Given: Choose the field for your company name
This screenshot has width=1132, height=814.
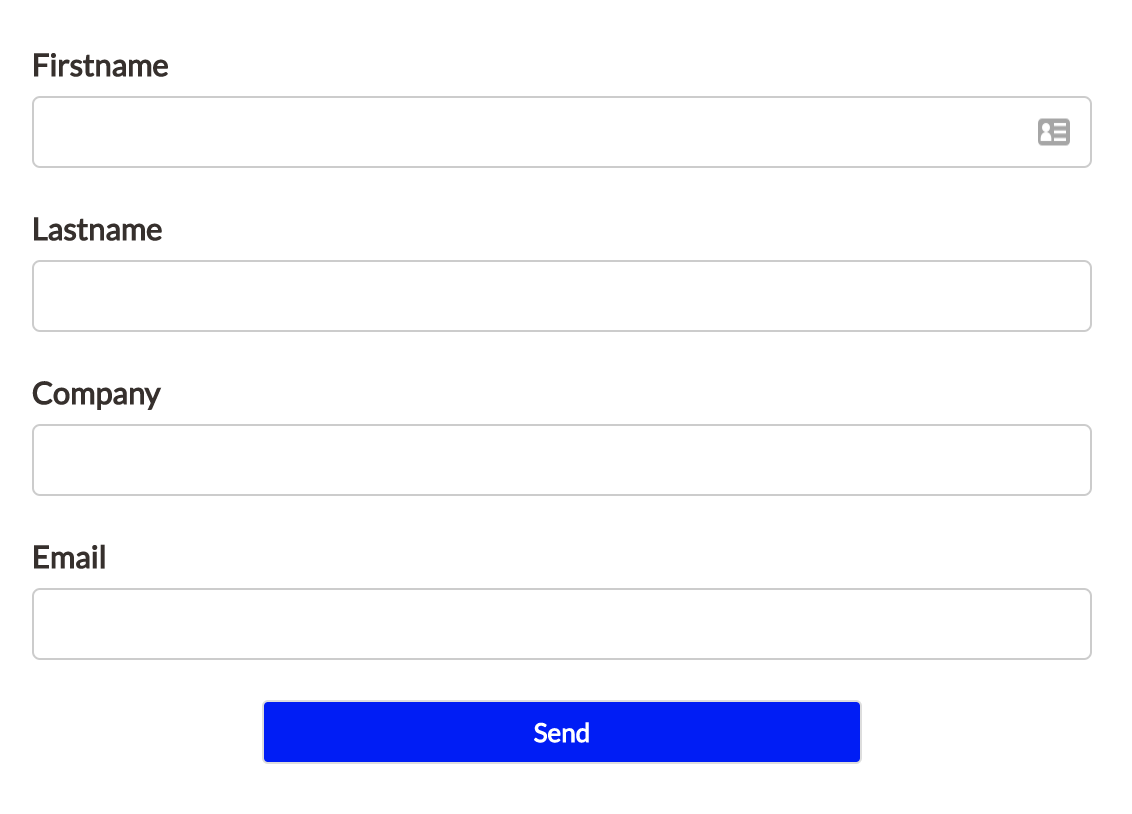Looking at the screenshot, I should tap(562, 460).
